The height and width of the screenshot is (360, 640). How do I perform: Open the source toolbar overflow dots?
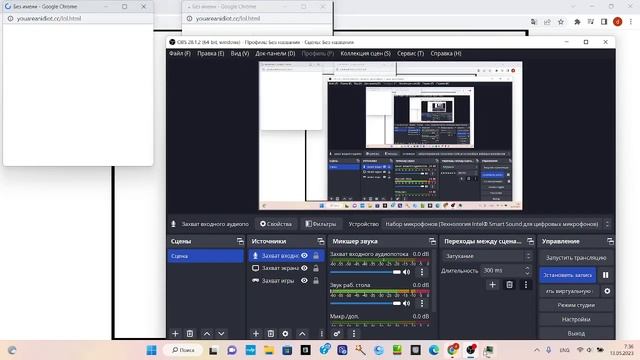(607, 224)
